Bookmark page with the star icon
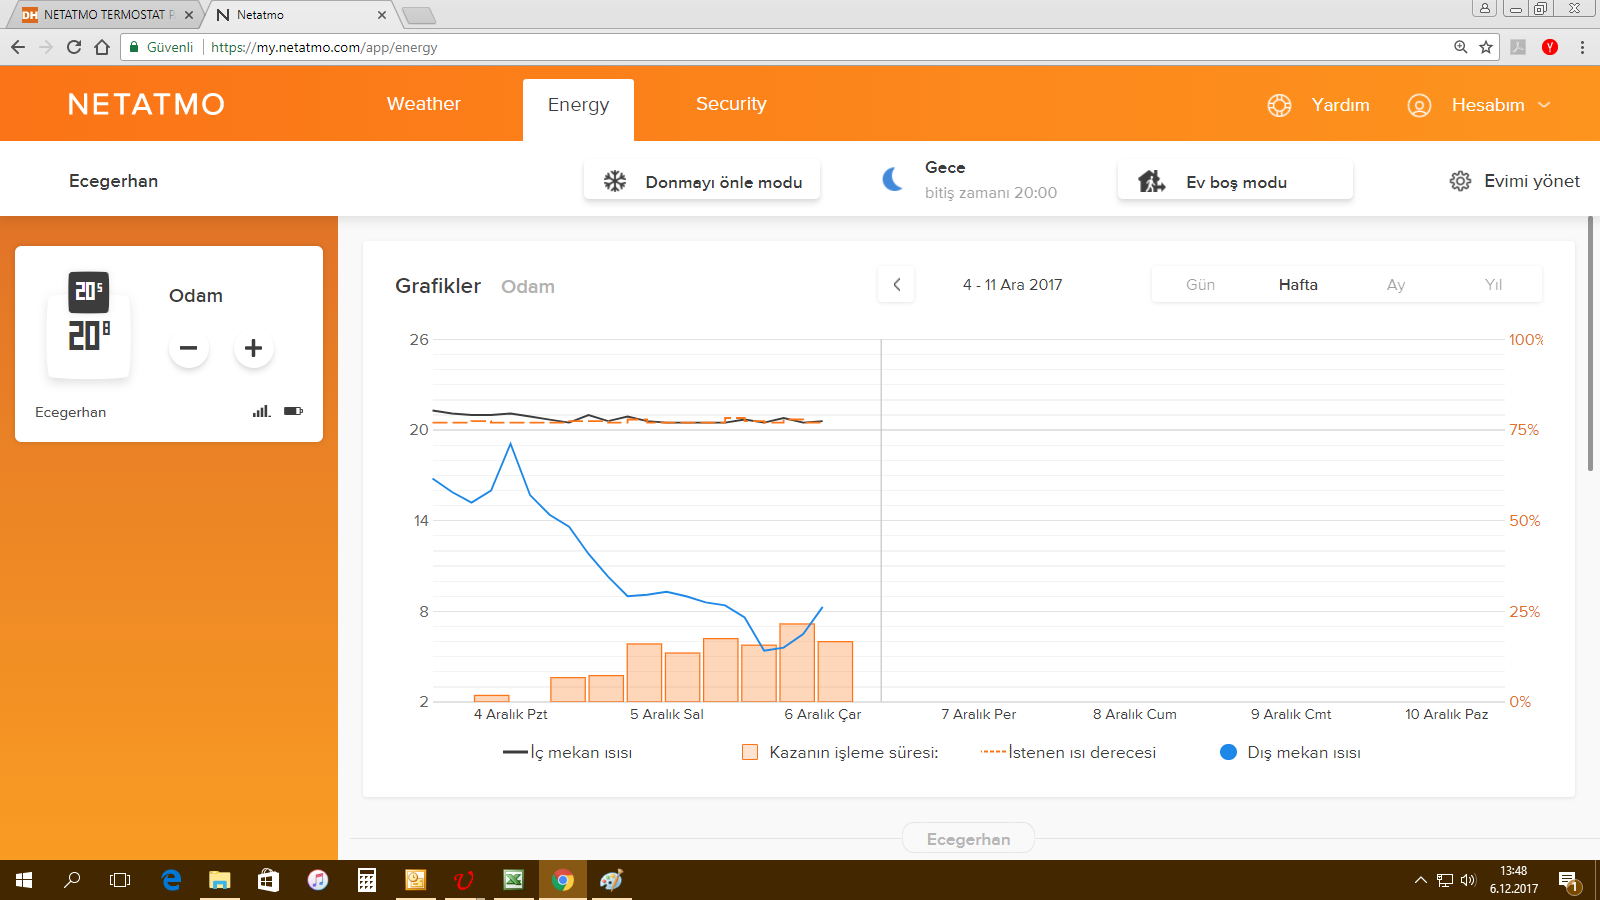The width and height of the screenshot is (1600, 900). [1486, 47]
